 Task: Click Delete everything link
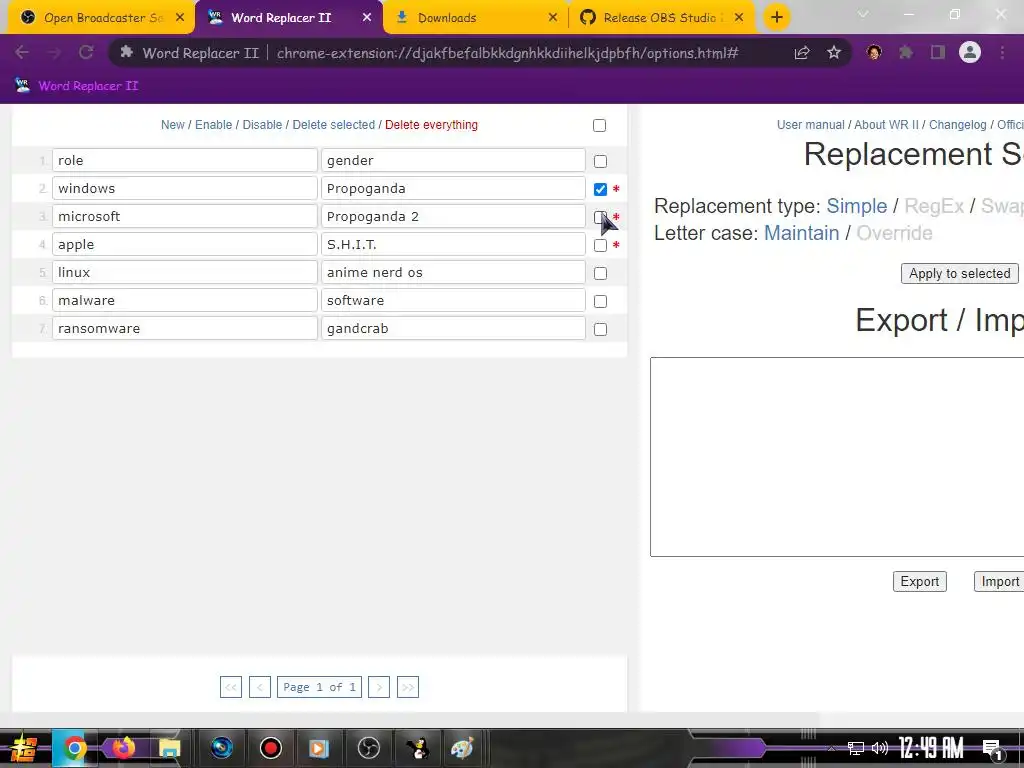coord(431,125)
